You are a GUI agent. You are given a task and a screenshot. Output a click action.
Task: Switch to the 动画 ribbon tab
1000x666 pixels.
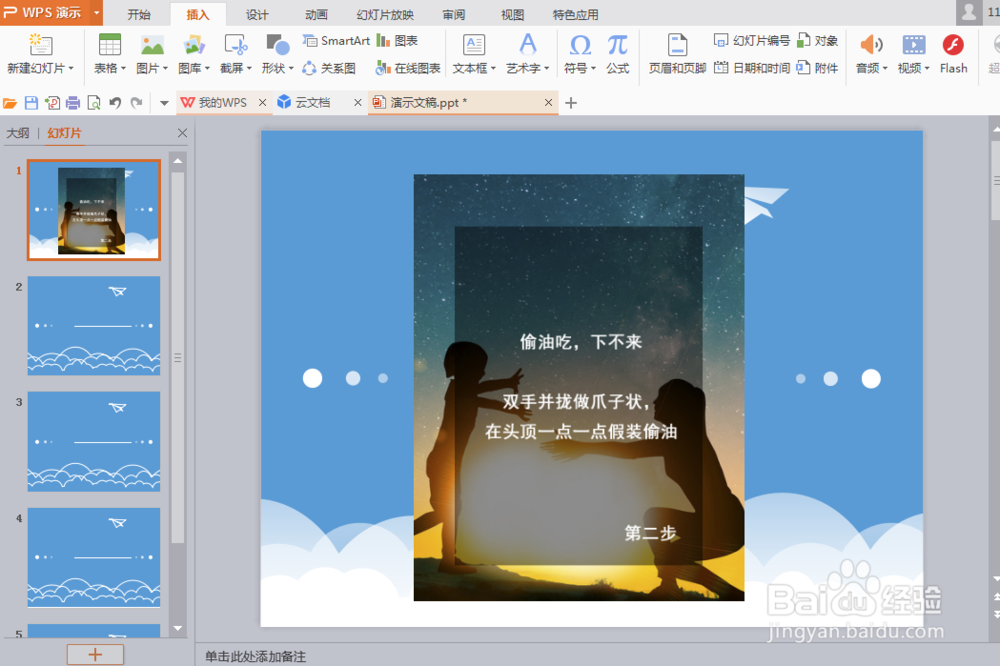tap(316, 15)
